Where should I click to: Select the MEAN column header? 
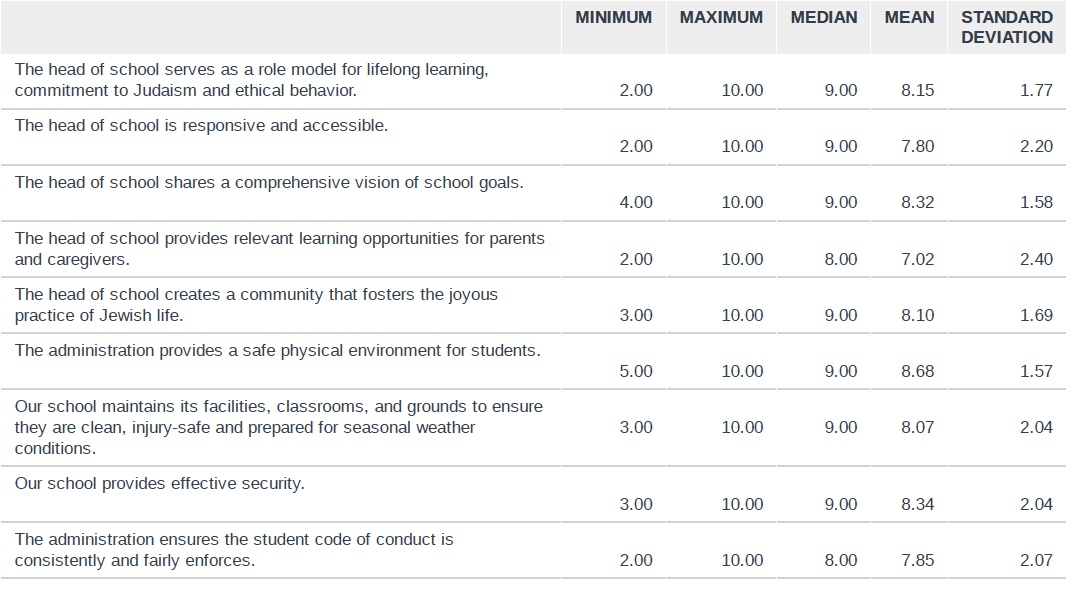click(909, 18)
